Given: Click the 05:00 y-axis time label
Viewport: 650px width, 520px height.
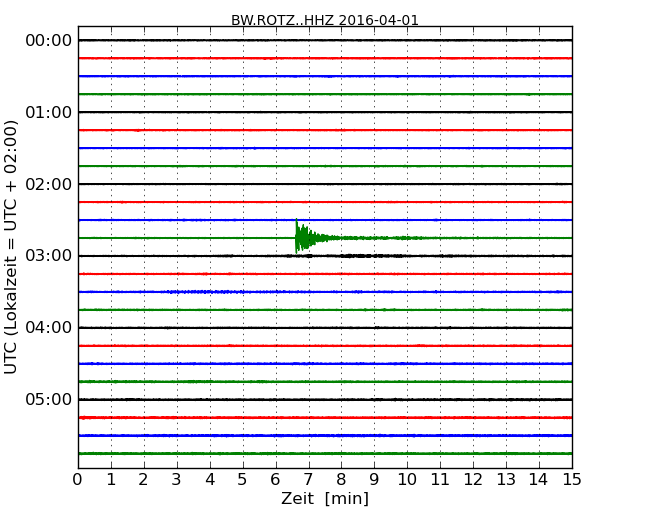Looking at the screenshot, I should [x=49, y=399].
